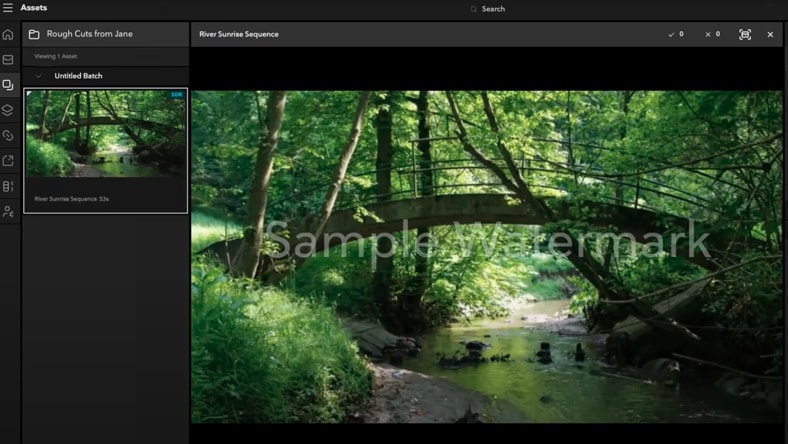The width and height of the screenshot is (788, 444).
Task: Click the 'Assets' header title
Action: [34, 8]
